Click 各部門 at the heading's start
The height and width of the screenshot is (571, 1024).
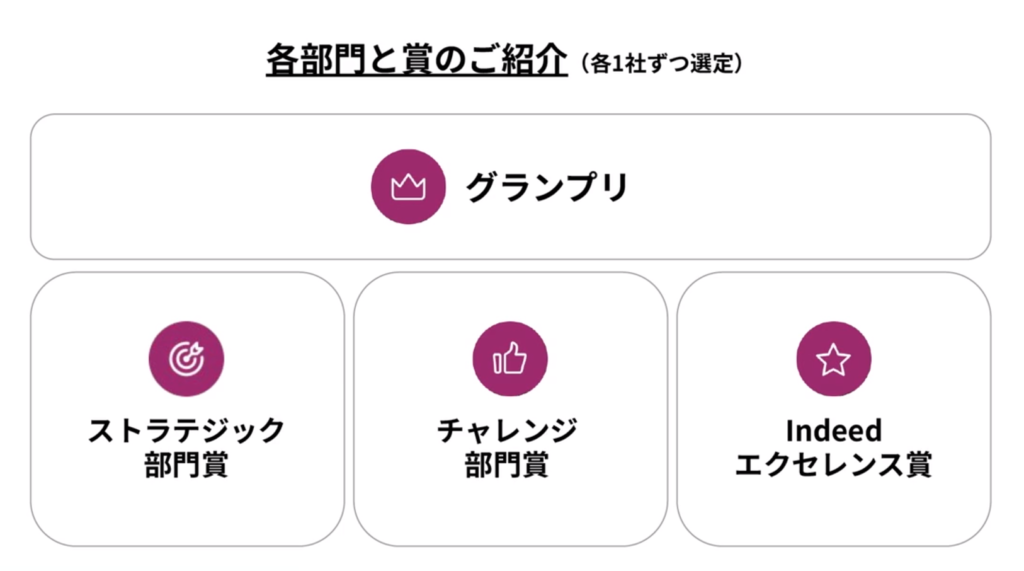pos(305,62)
